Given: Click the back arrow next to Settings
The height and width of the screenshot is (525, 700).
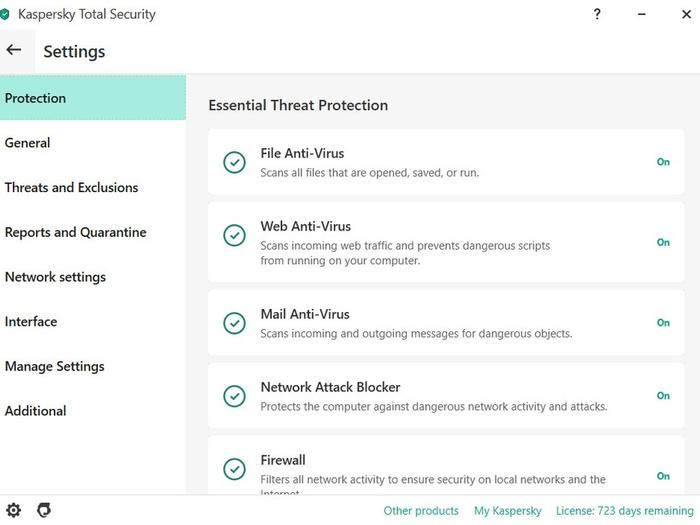Looking at the screenshot, I should [14, 50].
